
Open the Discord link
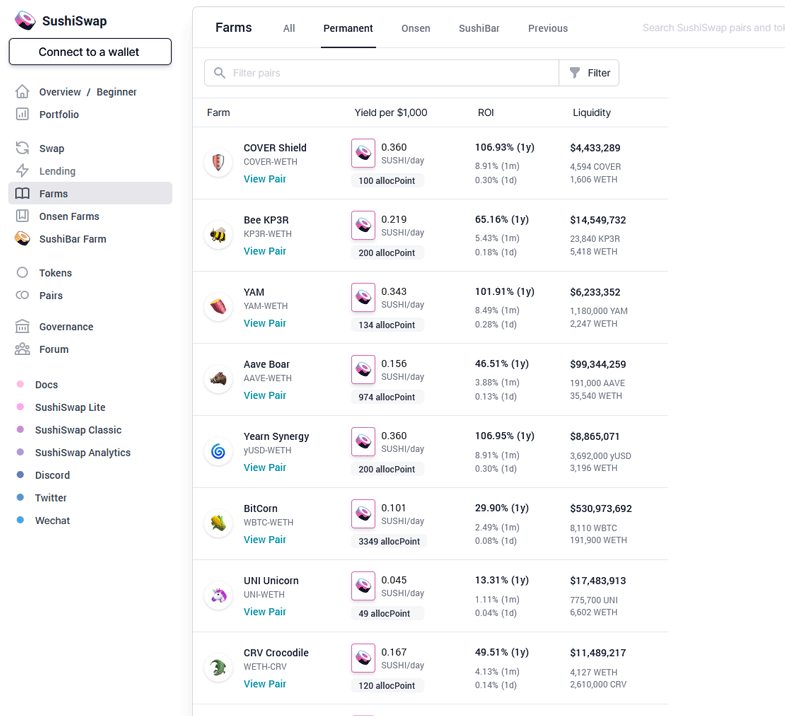pyautogui.click(x=53, y=475)
